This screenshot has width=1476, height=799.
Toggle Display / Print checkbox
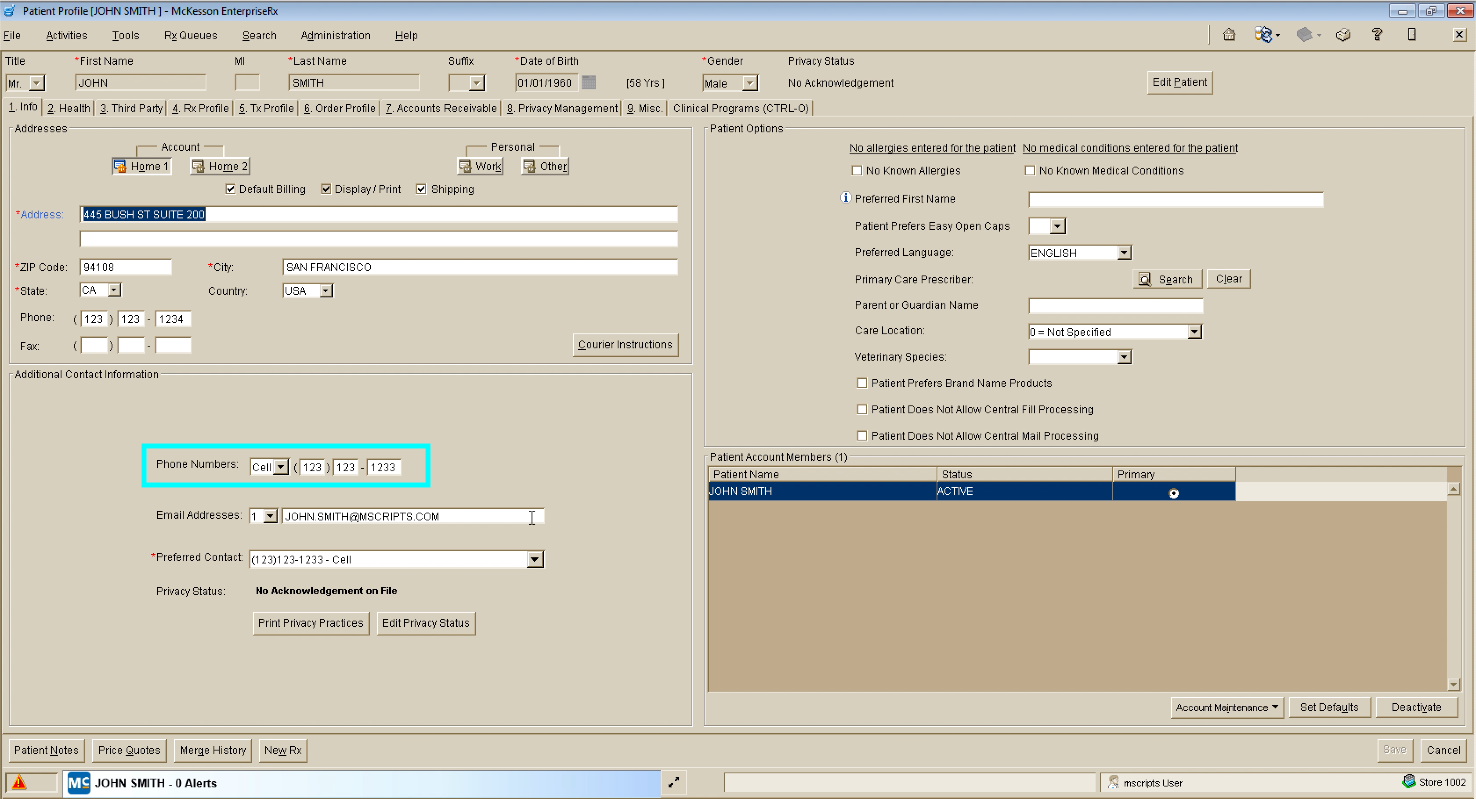tap(327, 189)
